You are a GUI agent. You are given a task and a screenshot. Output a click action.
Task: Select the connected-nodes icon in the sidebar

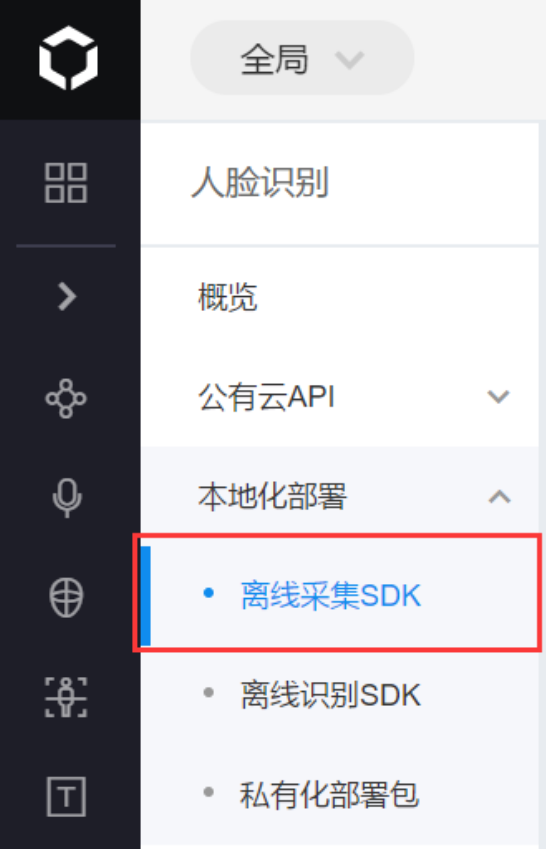(66, 399)
